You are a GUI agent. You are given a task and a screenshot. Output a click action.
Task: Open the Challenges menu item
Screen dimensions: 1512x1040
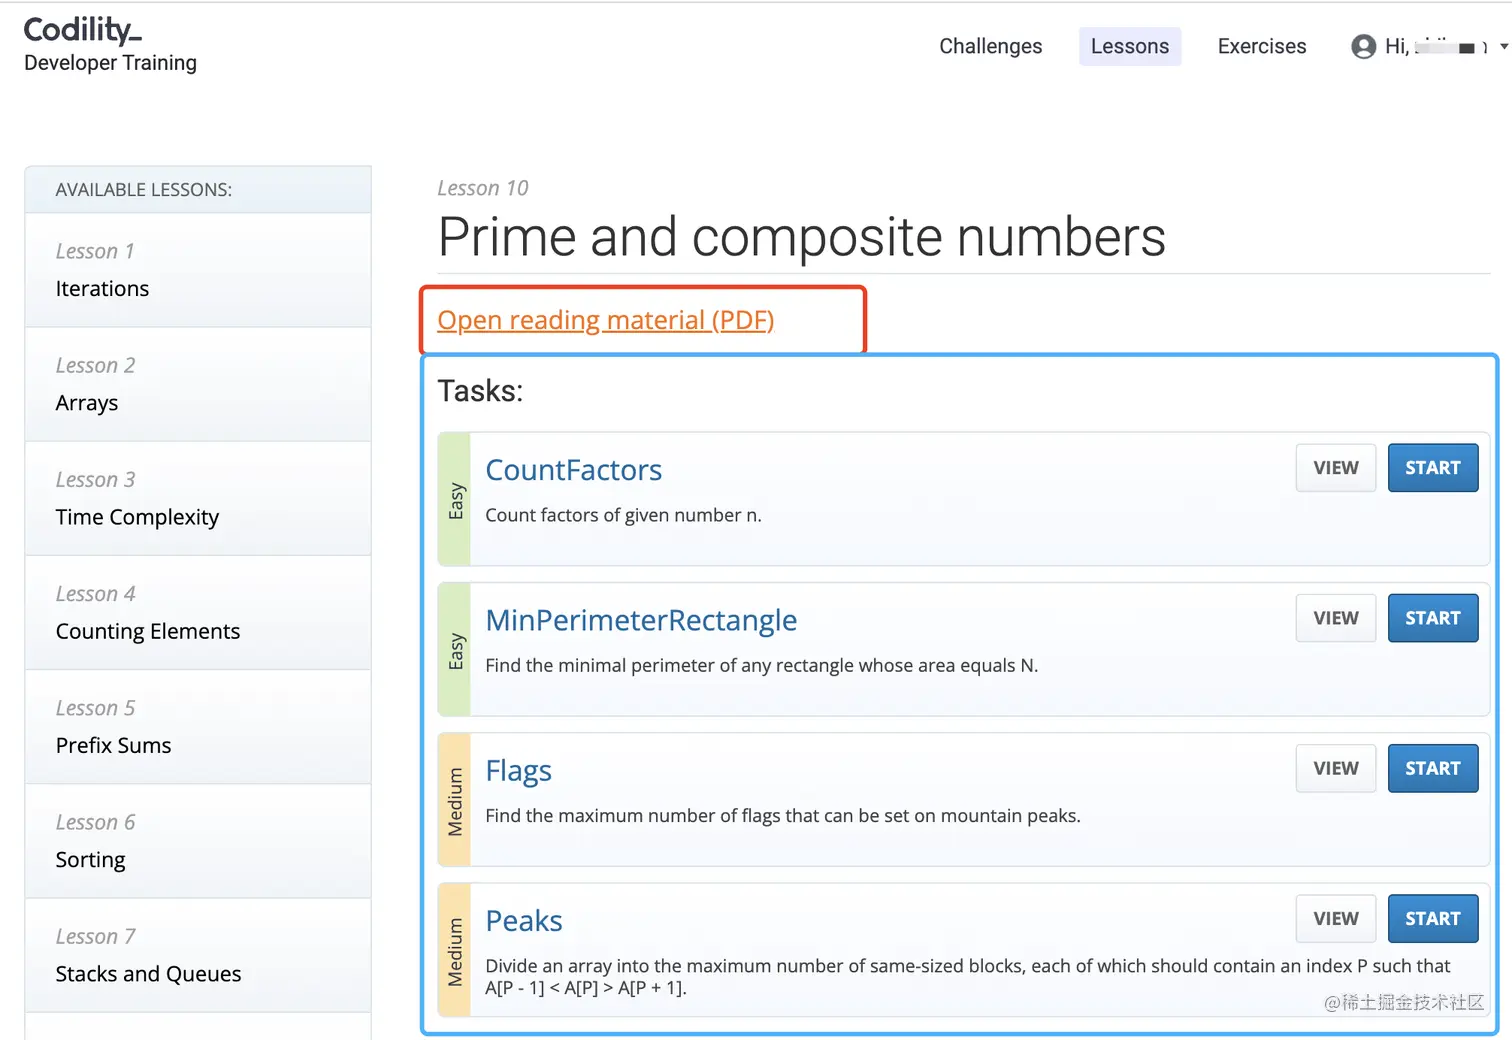pyautogui.click(x=990, y=46)
